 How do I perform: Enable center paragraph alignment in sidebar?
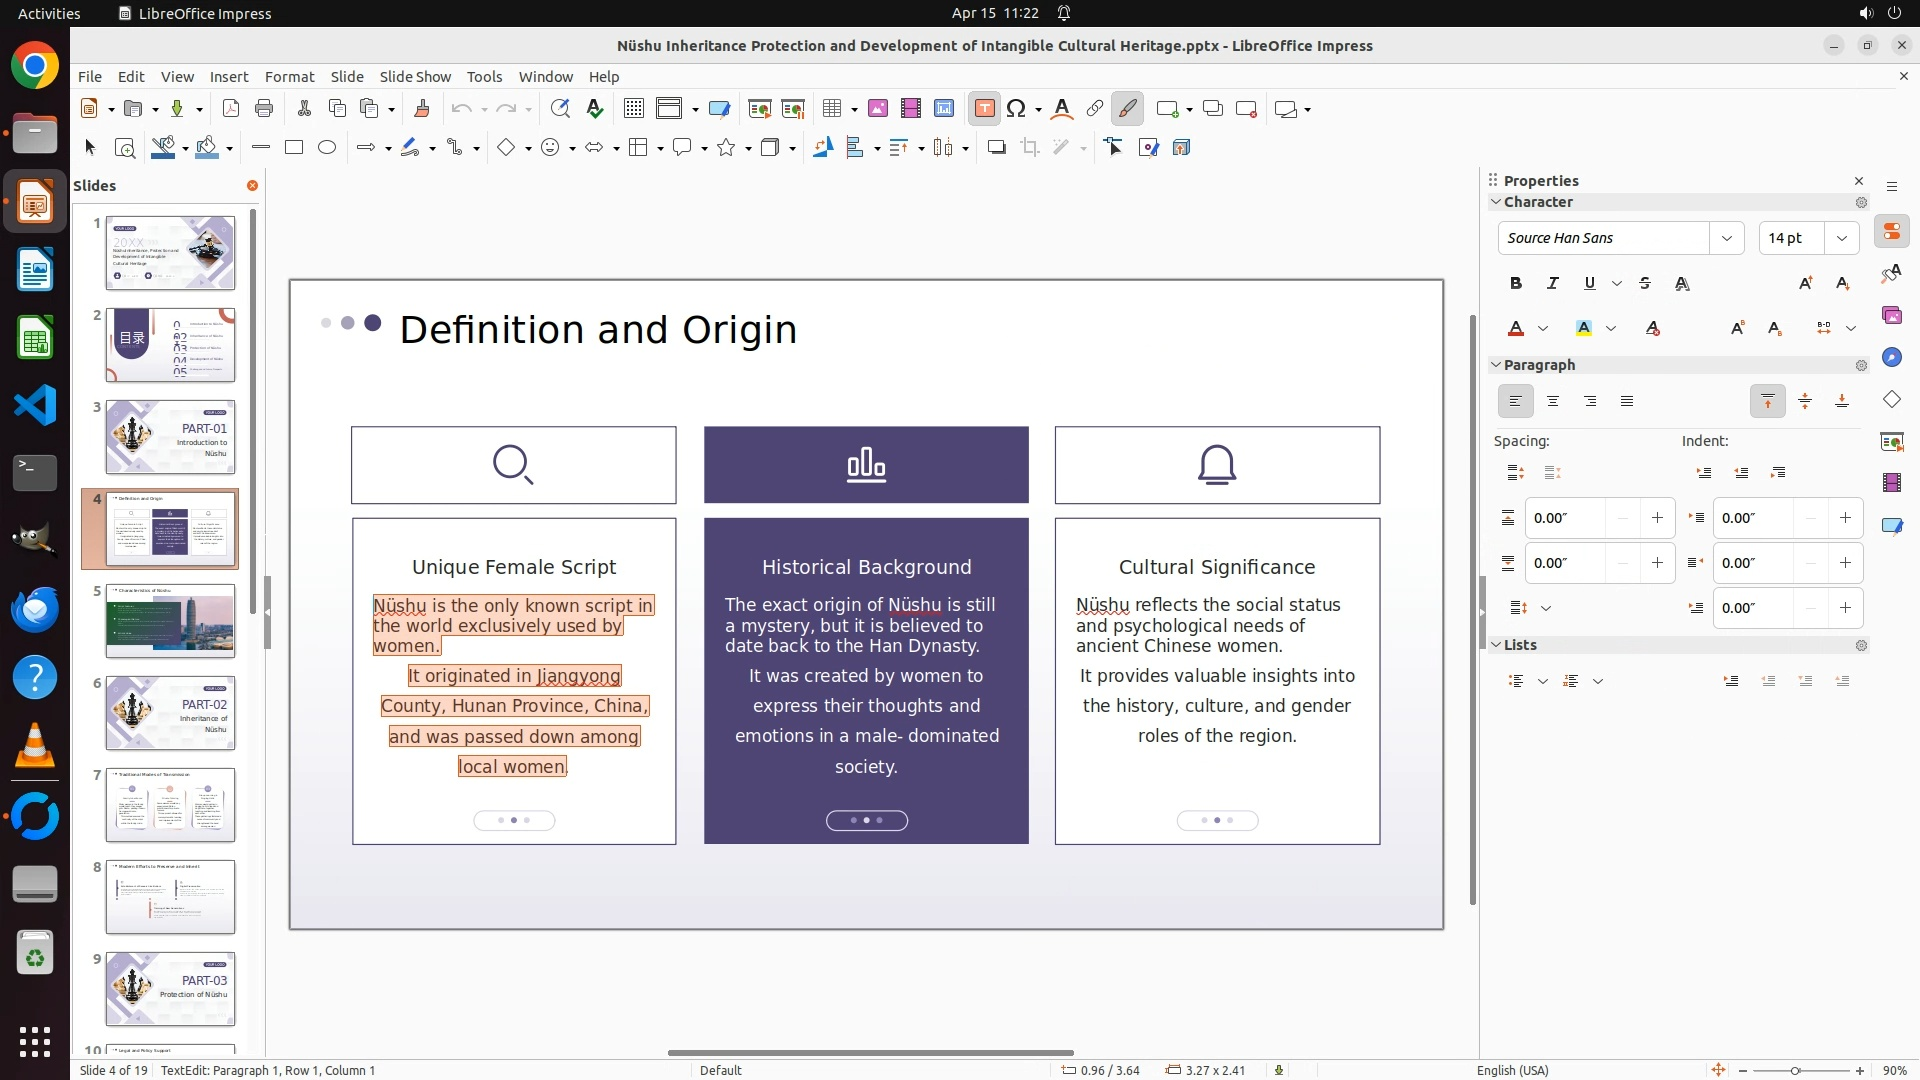pyautogui.click(x=1552, y=401)
